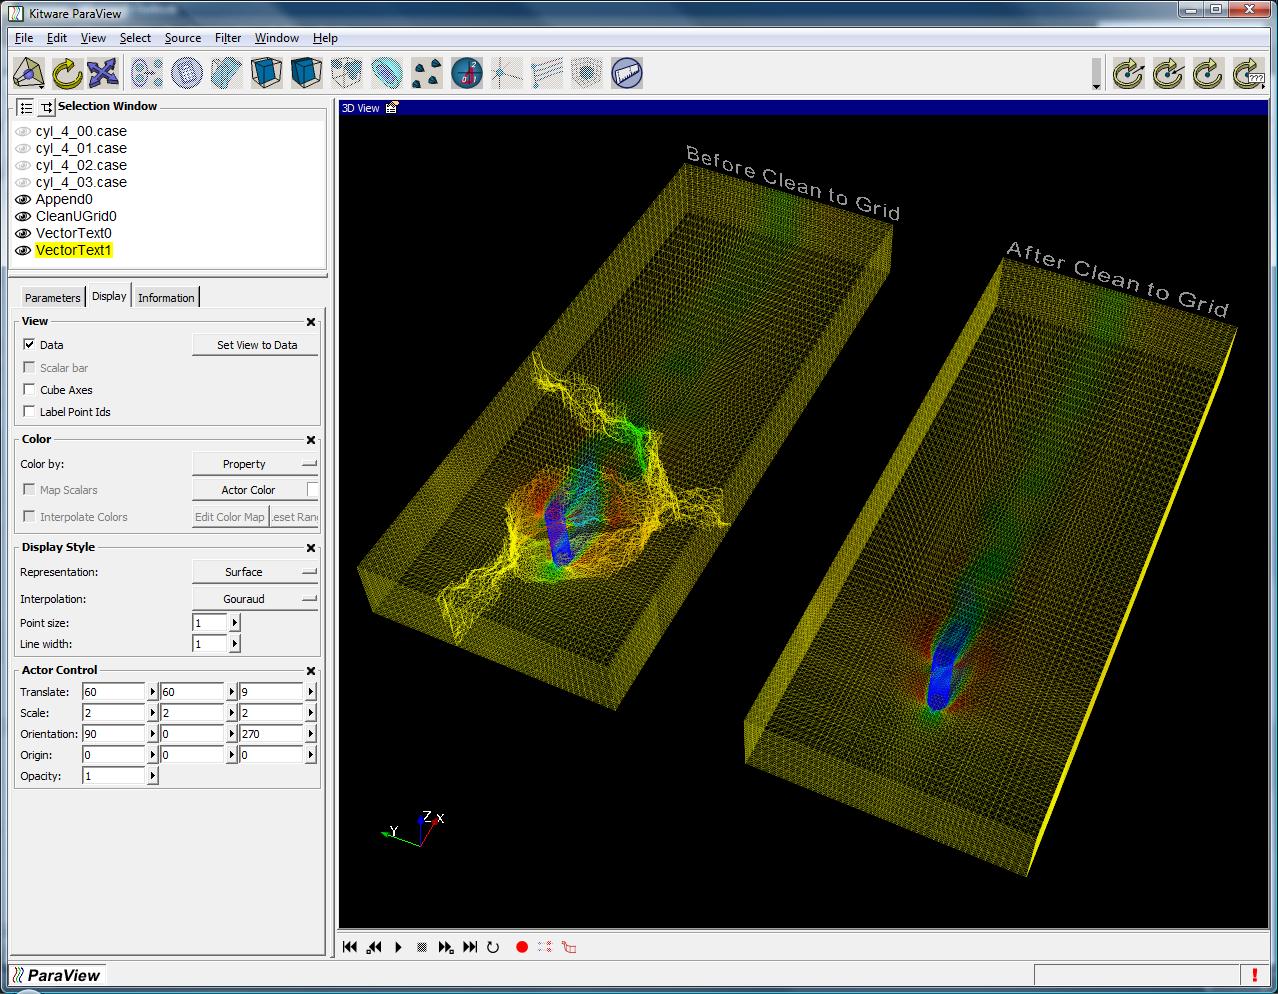1278x994 pixels.
Task: Jump to the first animation frame
Action: pyautogui.click(x=350, y=947)
